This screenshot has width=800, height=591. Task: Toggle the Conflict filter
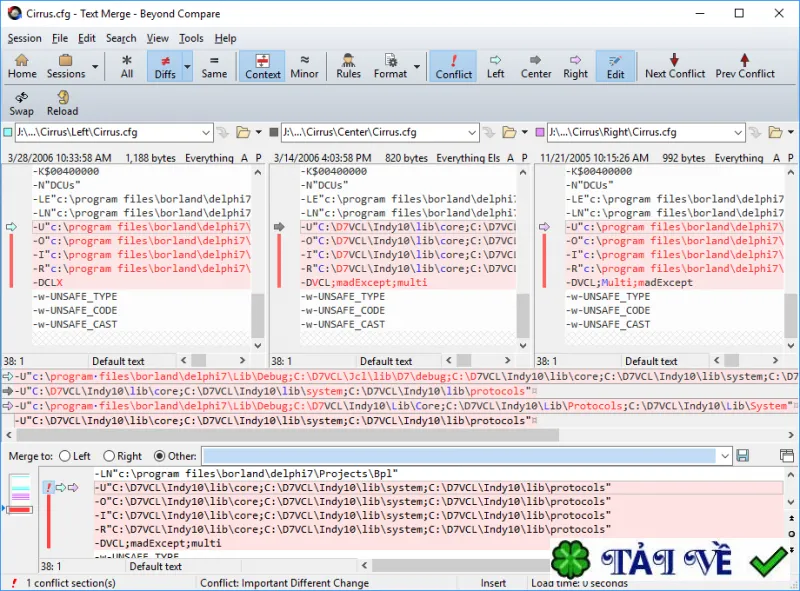[454, 66]
